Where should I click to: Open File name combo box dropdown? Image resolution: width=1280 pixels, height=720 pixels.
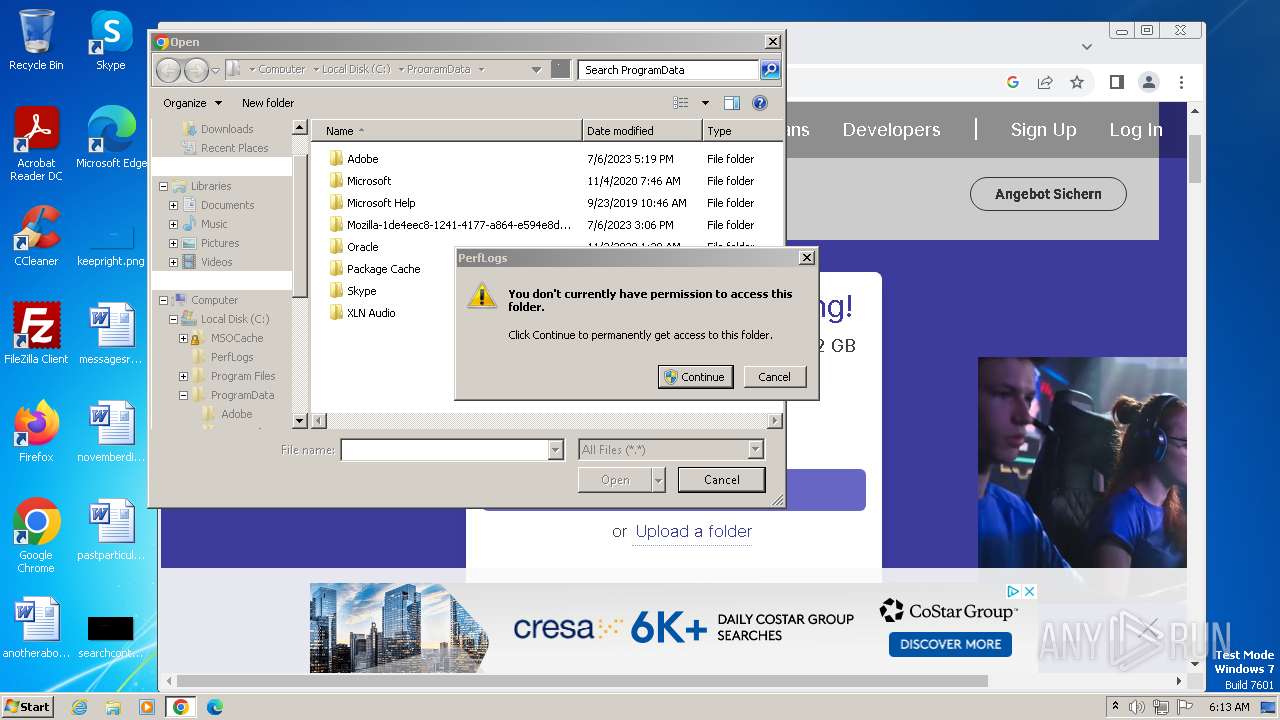point(556,451)
